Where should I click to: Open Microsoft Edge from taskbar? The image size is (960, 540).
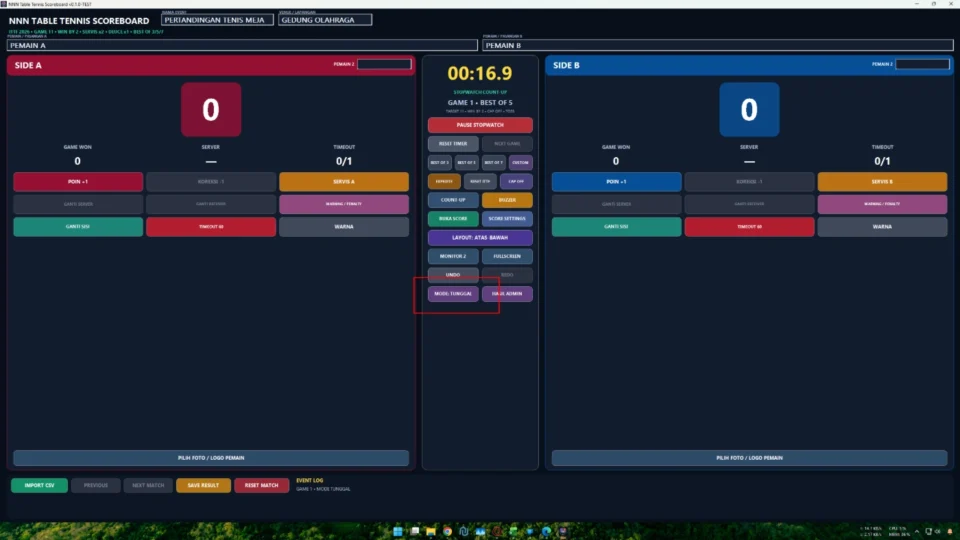coord(546,531)
